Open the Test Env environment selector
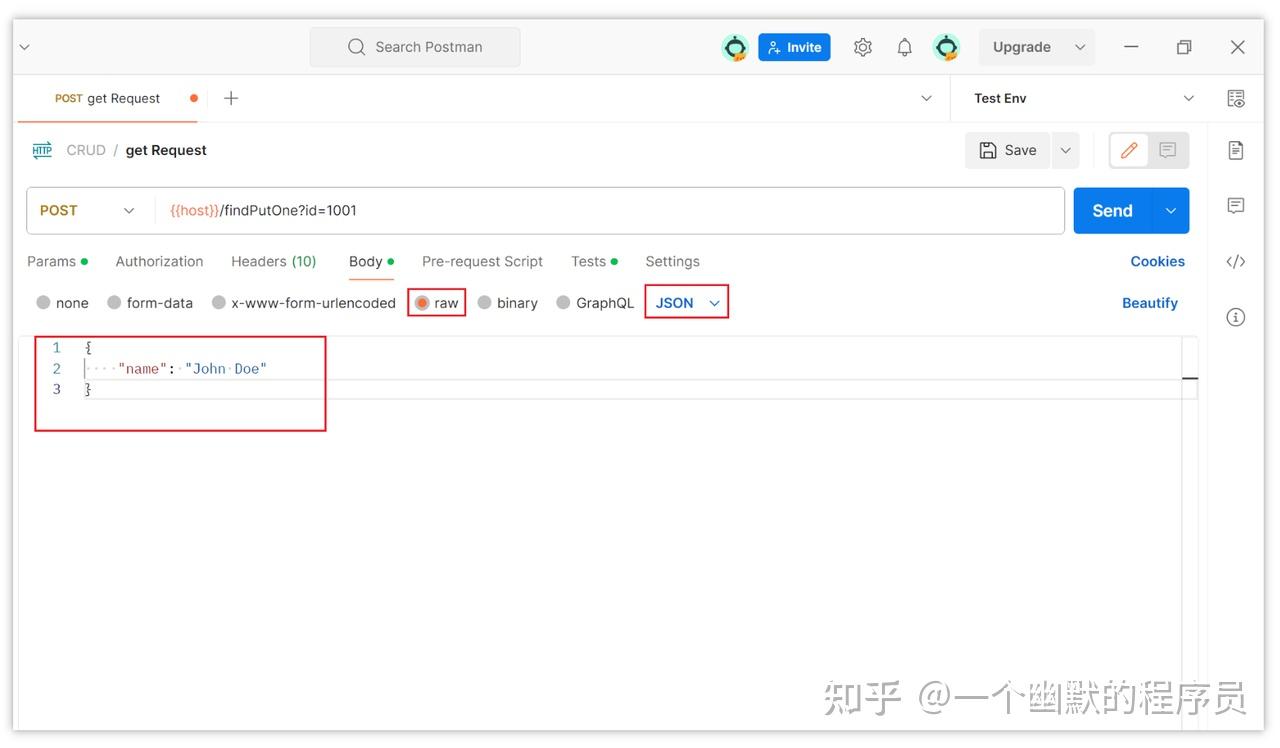The image size is (1280, 748). (x=1080, y=98)
